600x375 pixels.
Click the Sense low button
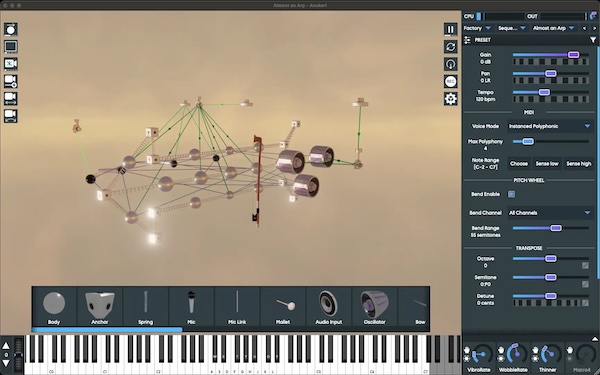click(547, 164)
